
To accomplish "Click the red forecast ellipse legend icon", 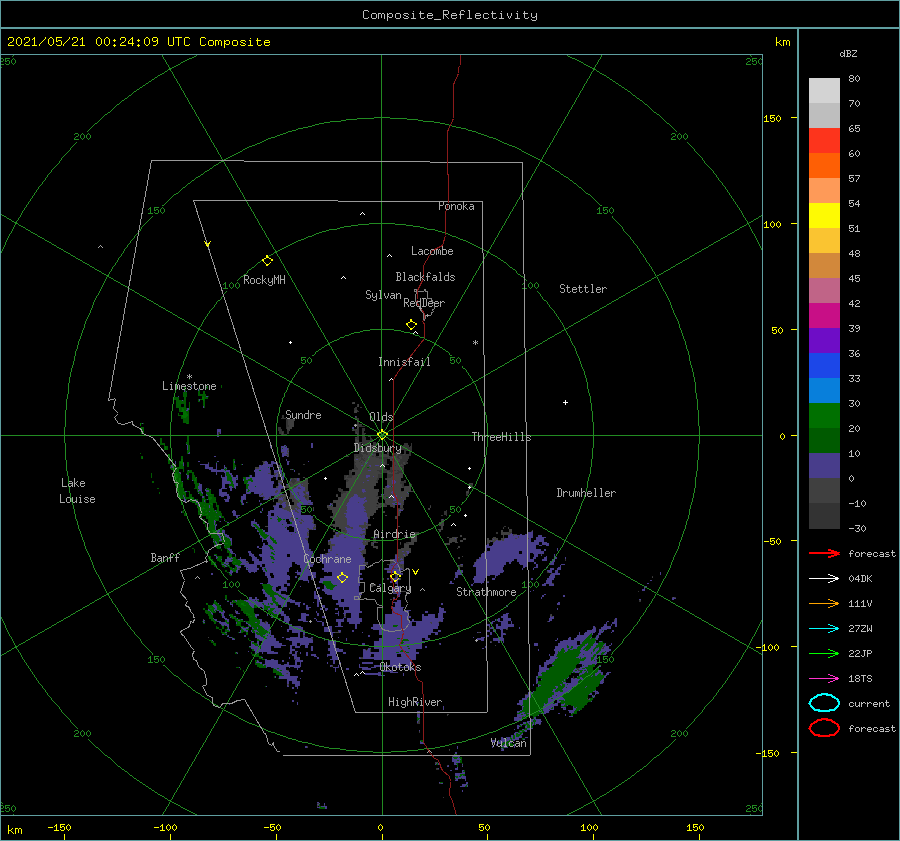I will tap(824, 728).
